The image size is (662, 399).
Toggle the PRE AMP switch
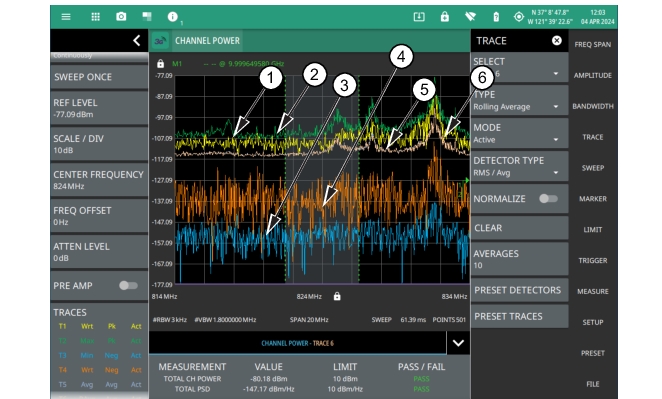(128, 286)
